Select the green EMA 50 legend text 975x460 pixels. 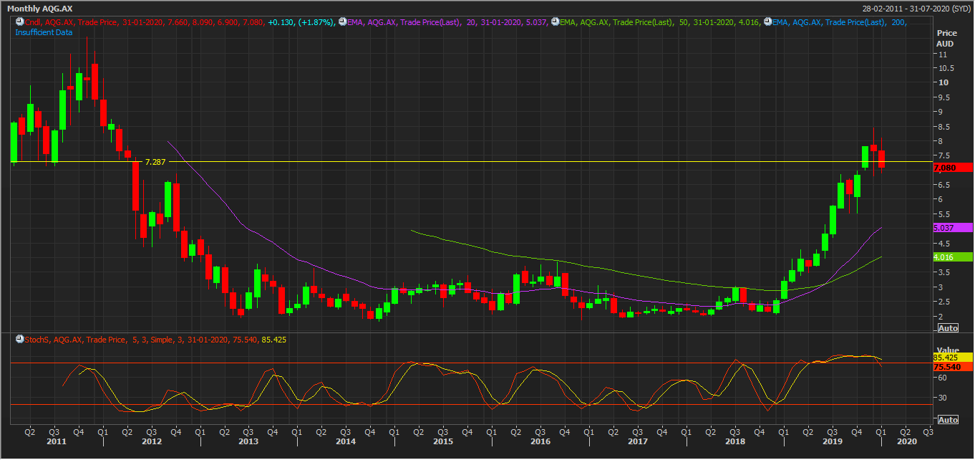(660, 22)
